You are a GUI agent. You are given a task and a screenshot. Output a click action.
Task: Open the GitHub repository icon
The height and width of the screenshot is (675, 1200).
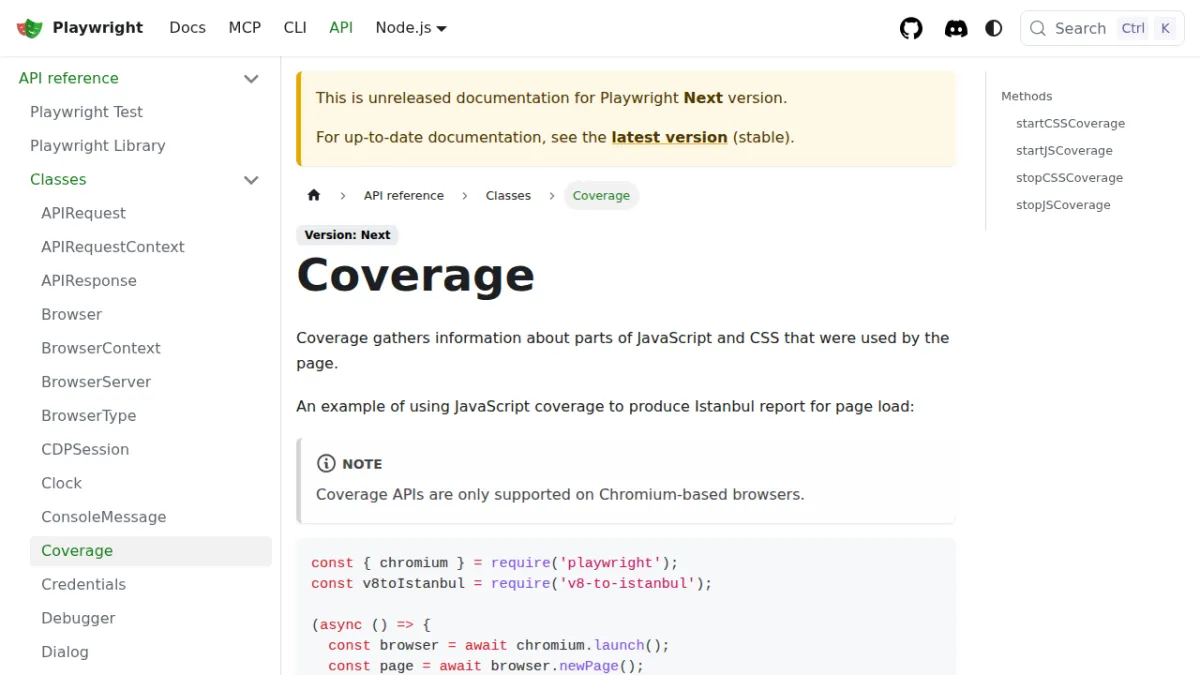click(911, 28)
